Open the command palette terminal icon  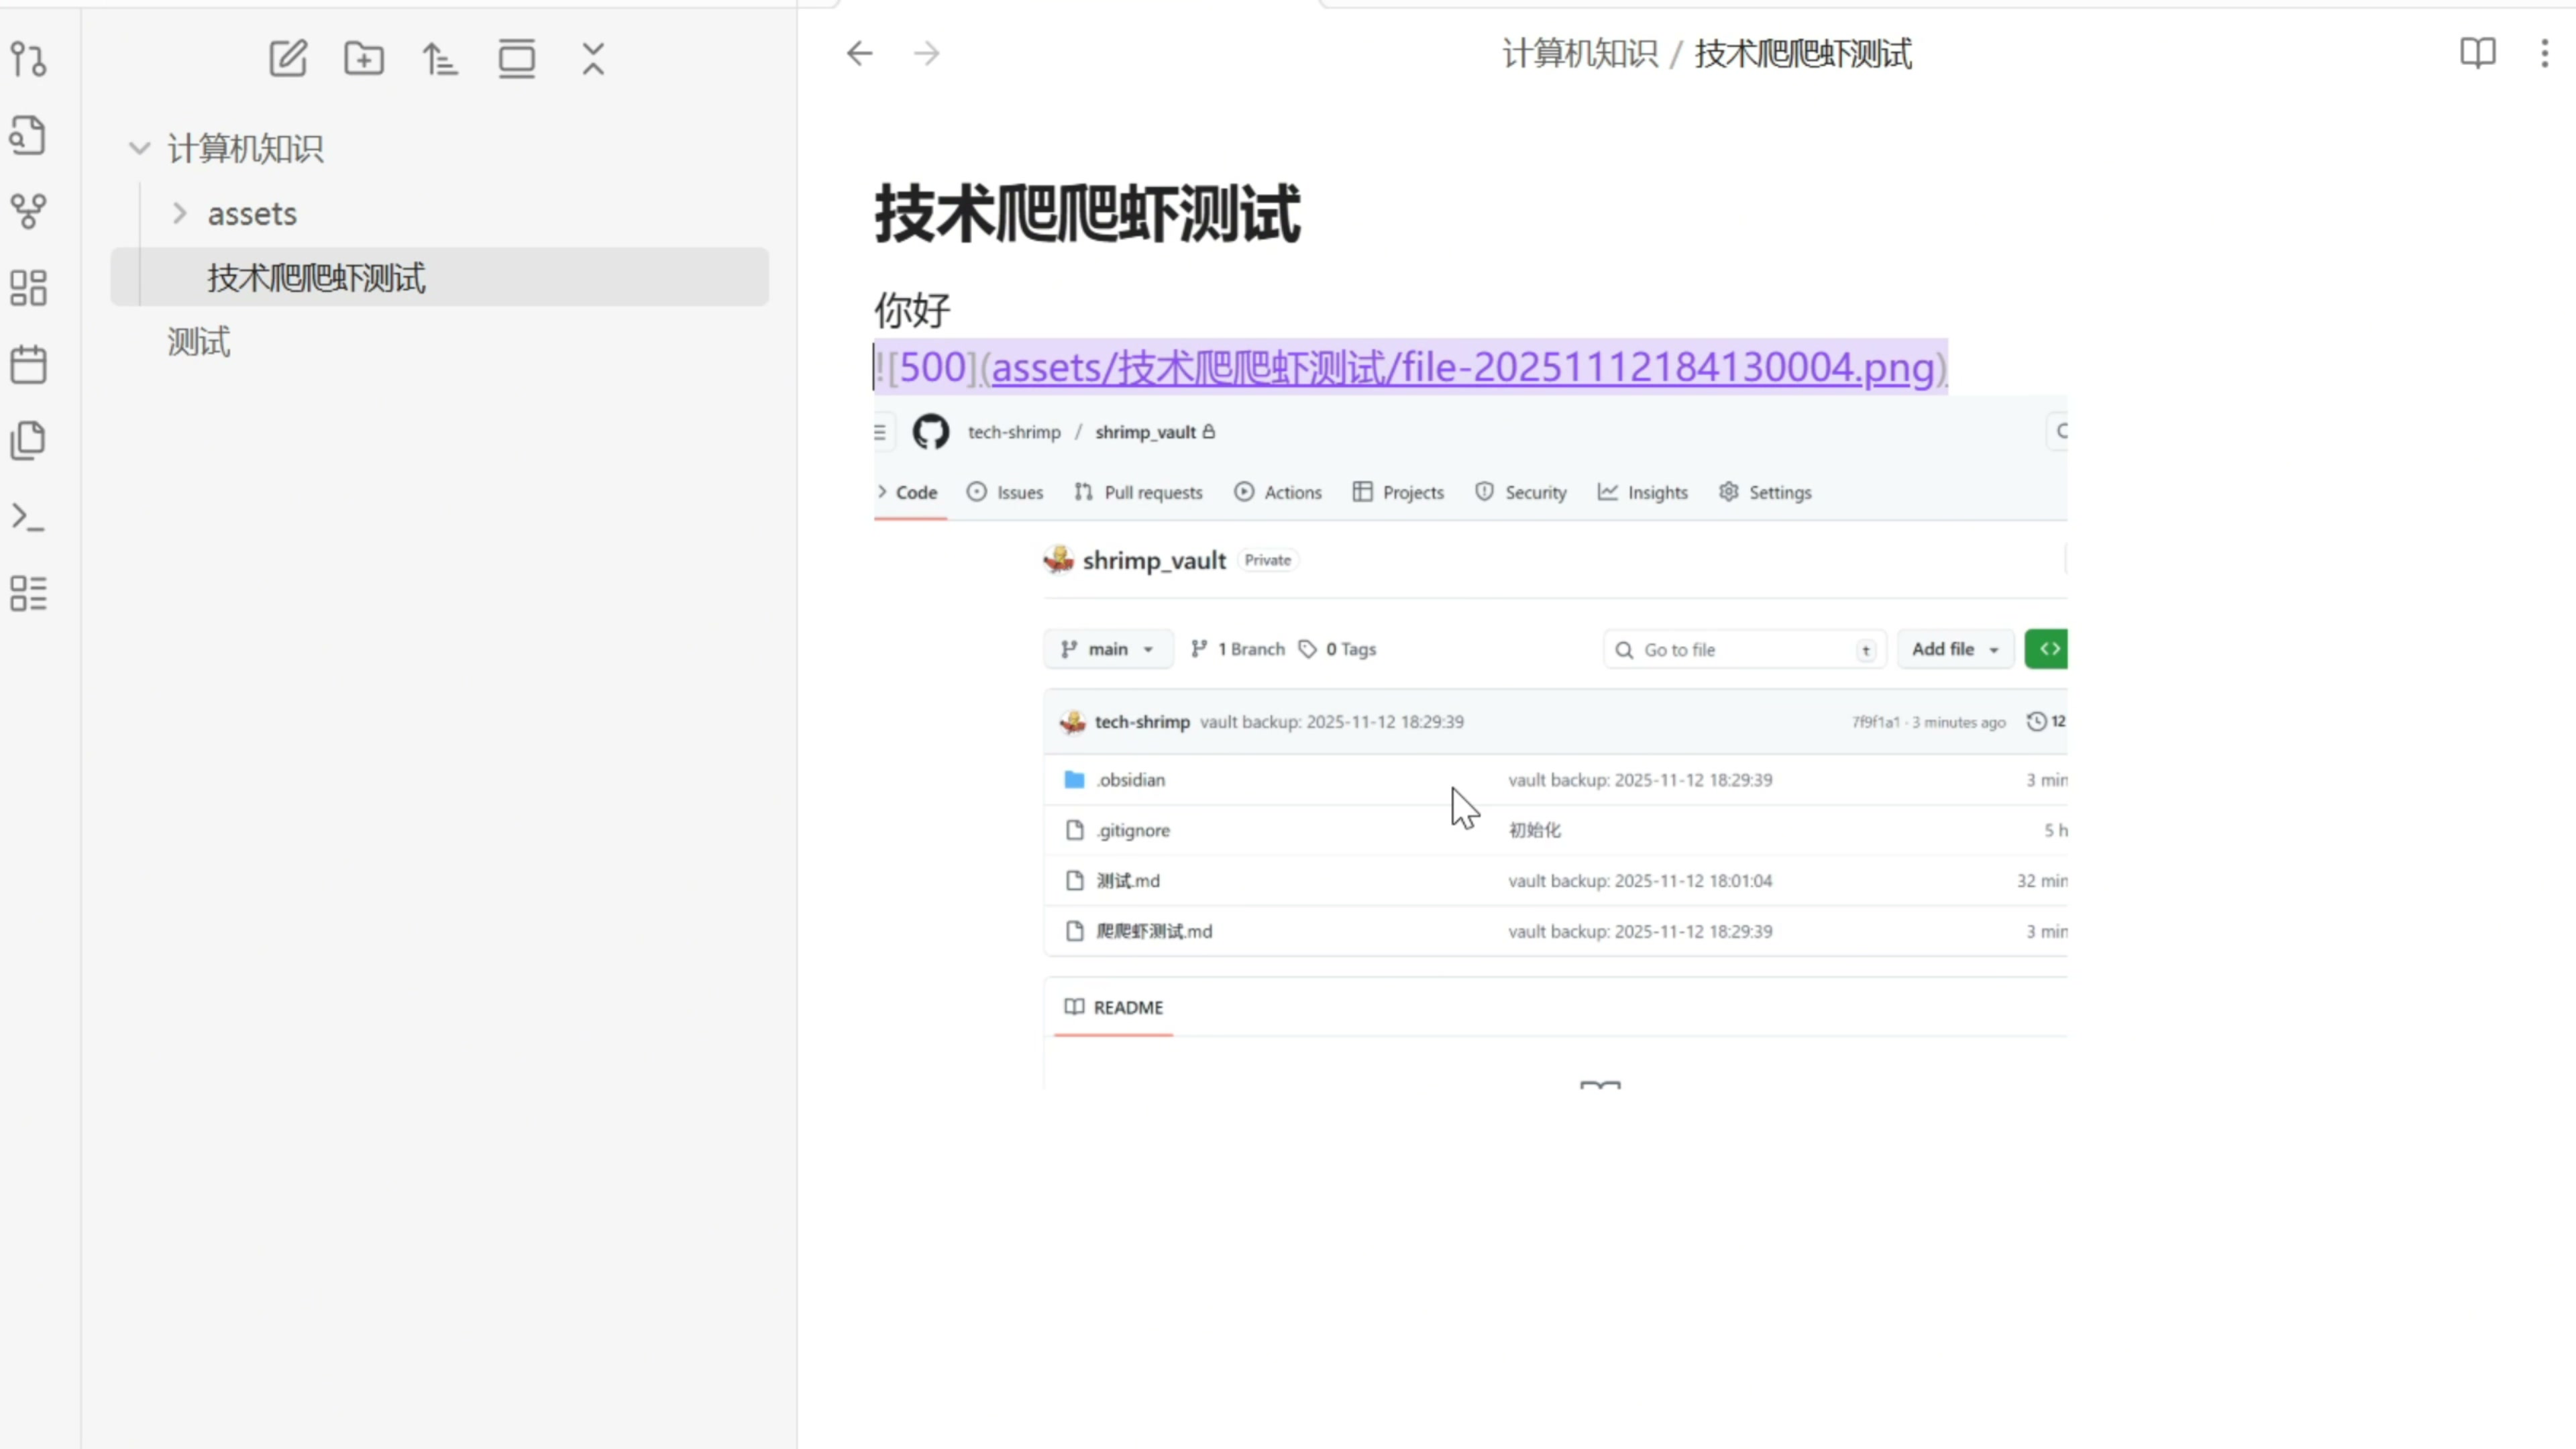coord(28,517)
